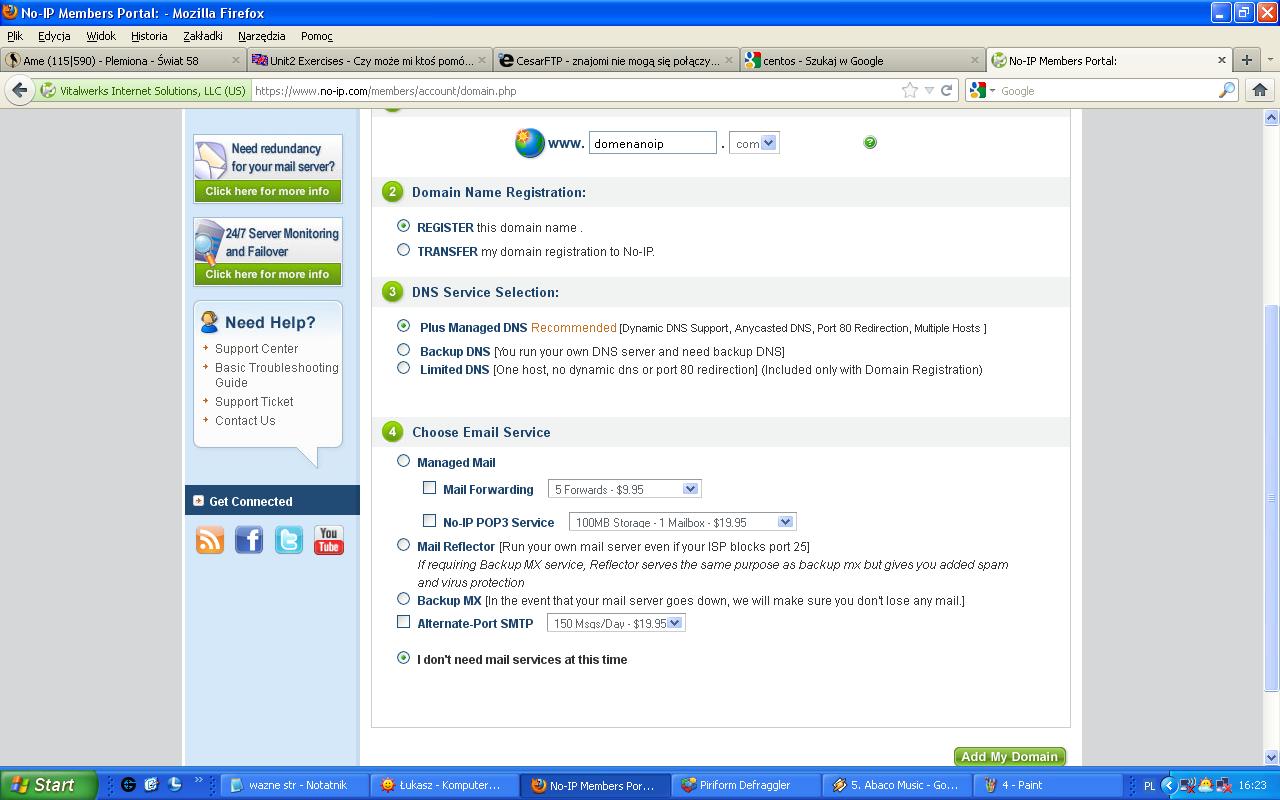Open the list all tabs dropdown
The image size is (1280, 800).
coord(1271,60)
